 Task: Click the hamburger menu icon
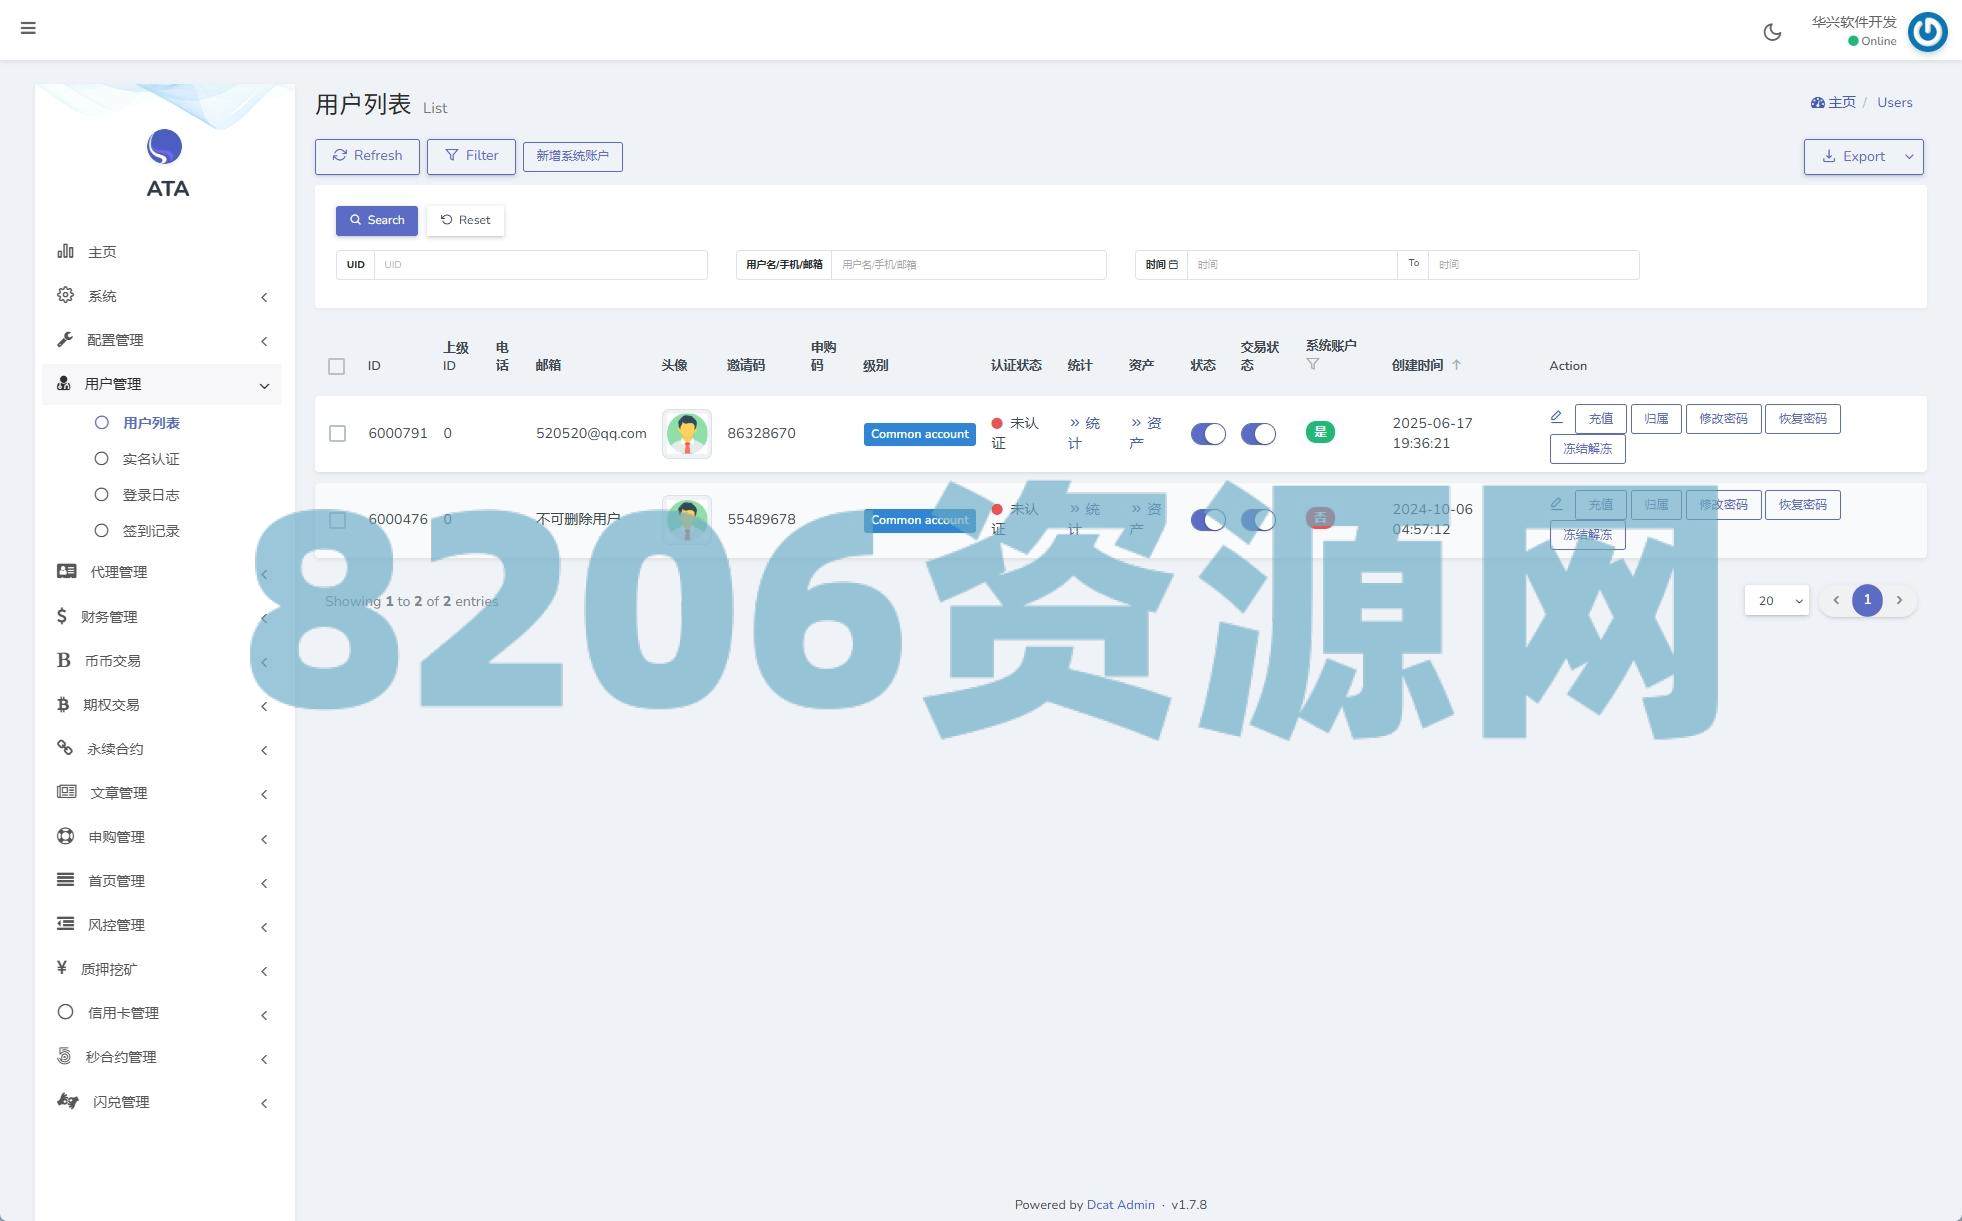[28, 28]
